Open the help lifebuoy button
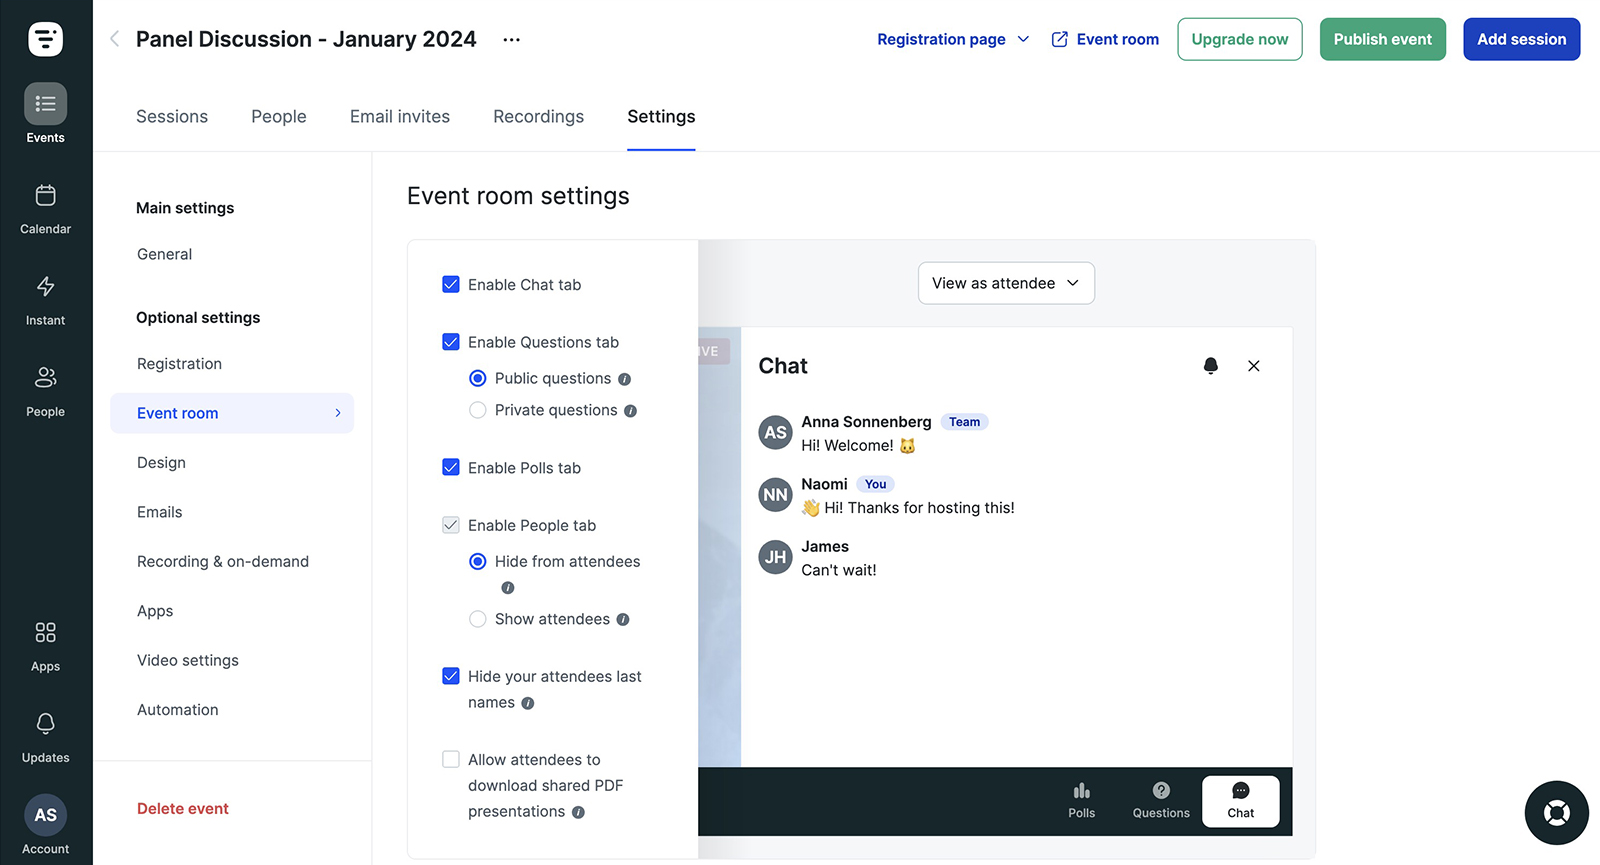 coord(1556,812)
